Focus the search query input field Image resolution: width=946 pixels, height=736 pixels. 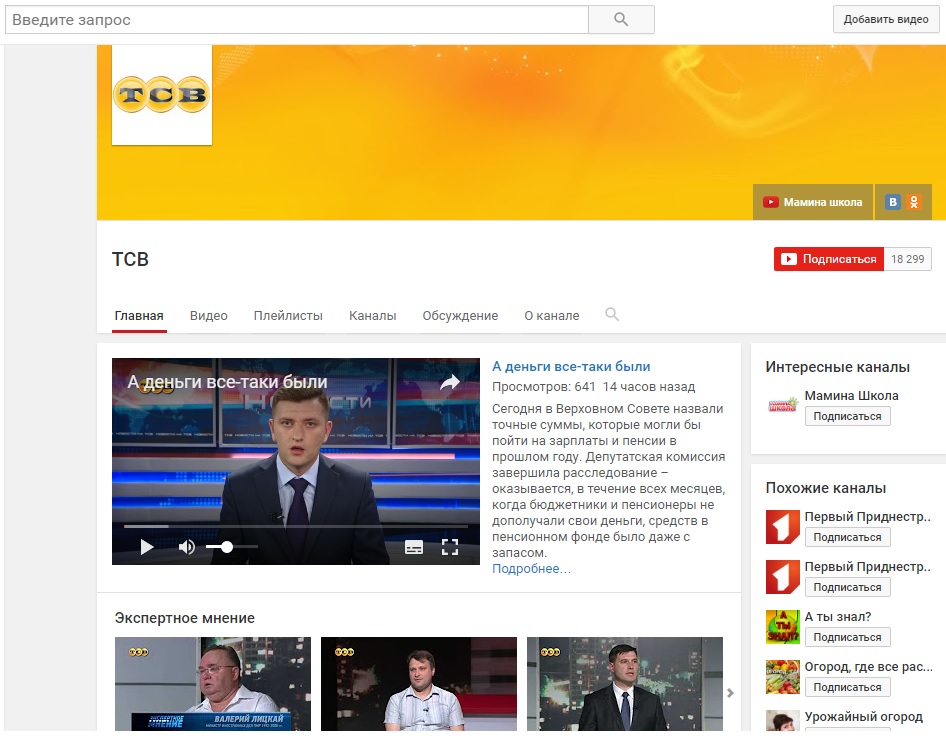[x=297, y=19]
